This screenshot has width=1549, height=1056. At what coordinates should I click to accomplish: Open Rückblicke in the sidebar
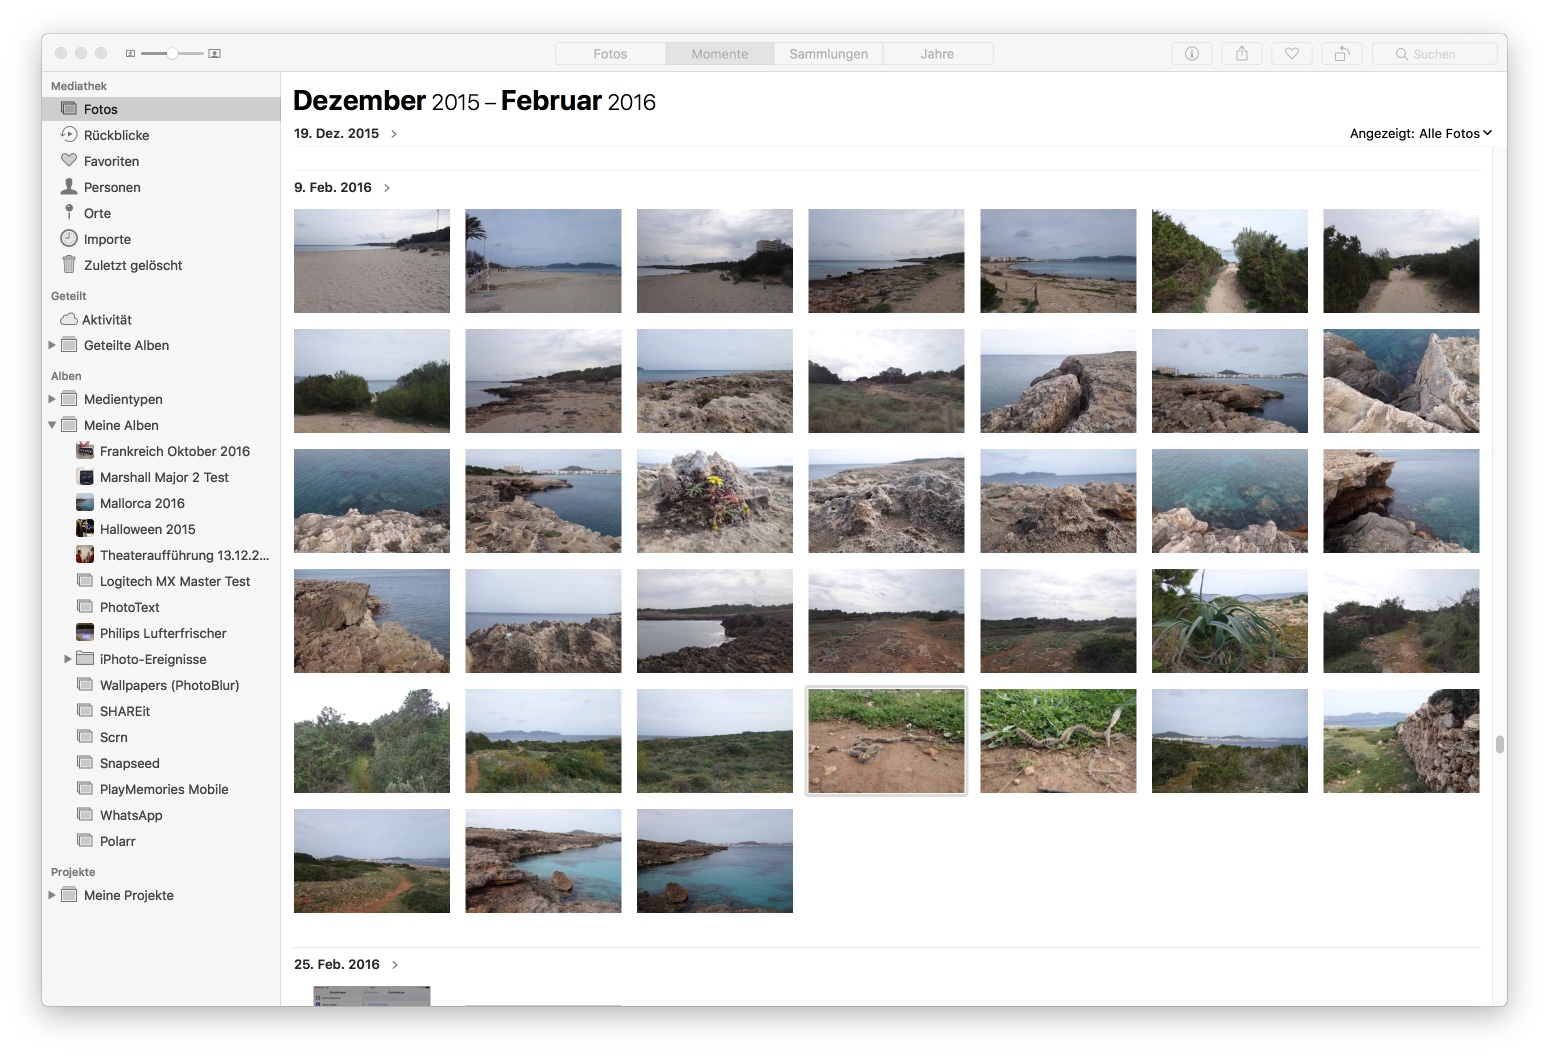click(x=116, y=135)
